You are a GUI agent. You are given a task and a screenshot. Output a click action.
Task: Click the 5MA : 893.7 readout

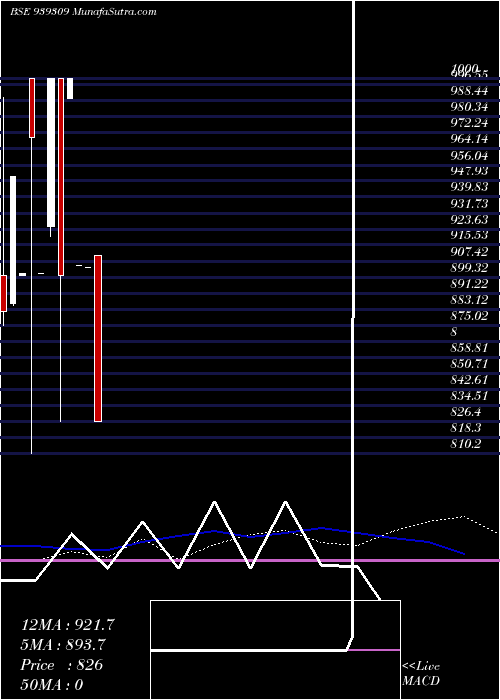64,645
